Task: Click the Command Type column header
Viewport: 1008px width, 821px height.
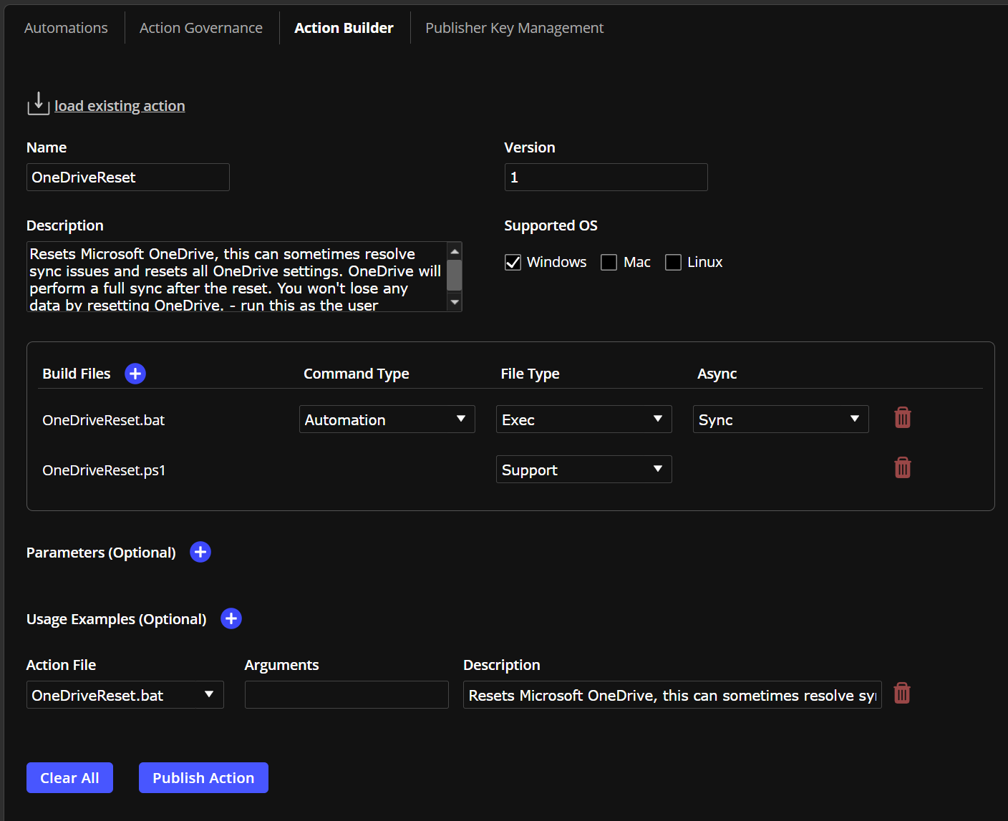Action: [x=356, y=374]
